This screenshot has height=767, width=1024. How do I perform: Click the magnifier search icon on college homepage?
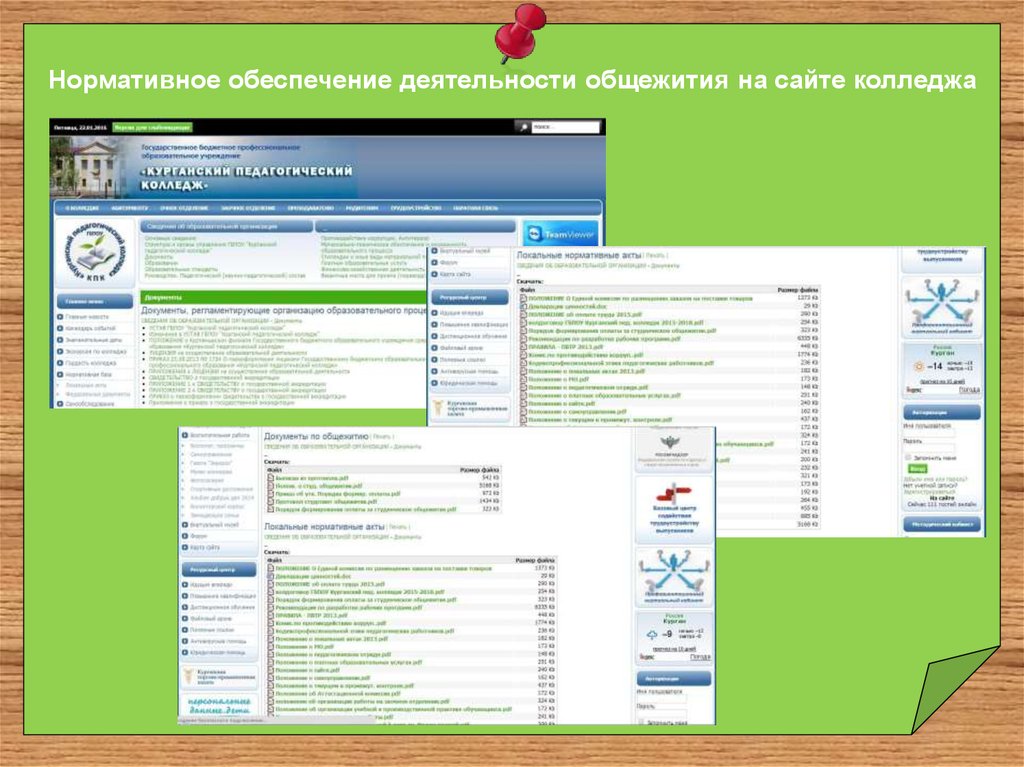pos(523,127)
